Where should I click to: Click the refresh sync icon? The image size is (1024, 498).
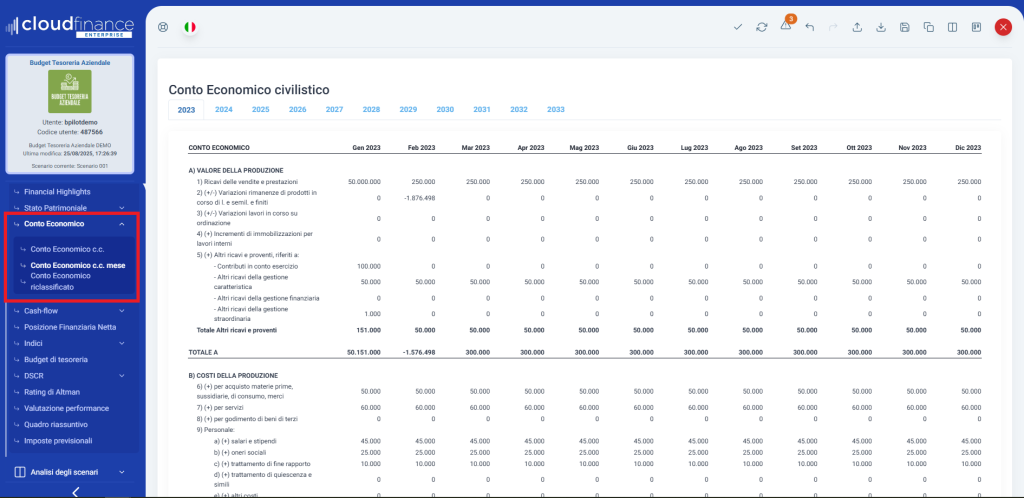tap(762, 27)
